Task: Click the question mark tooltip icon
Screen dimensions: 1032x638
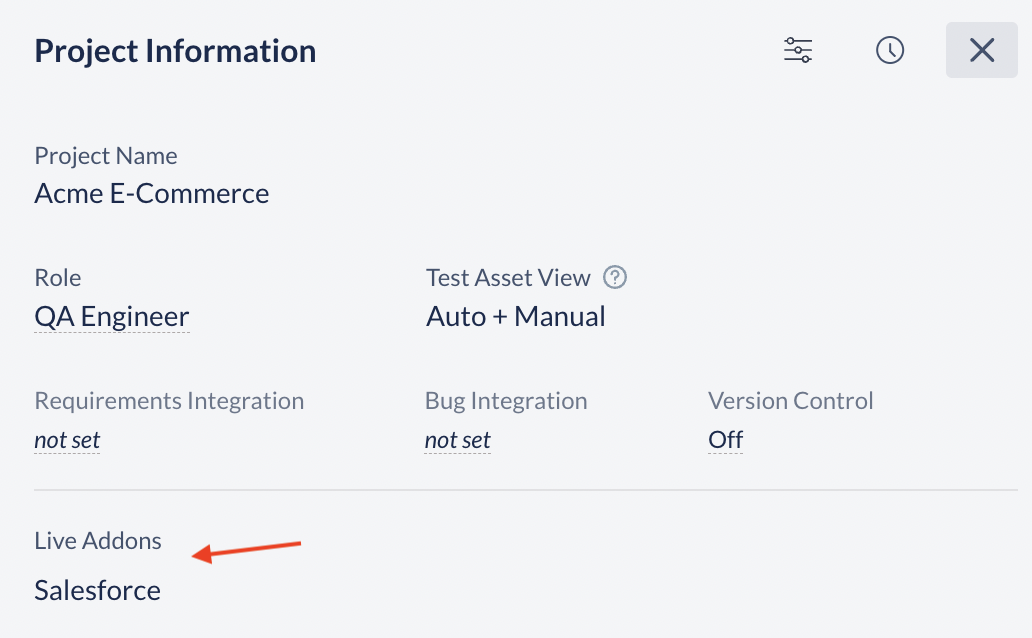Action: click(x=615, y=278)
